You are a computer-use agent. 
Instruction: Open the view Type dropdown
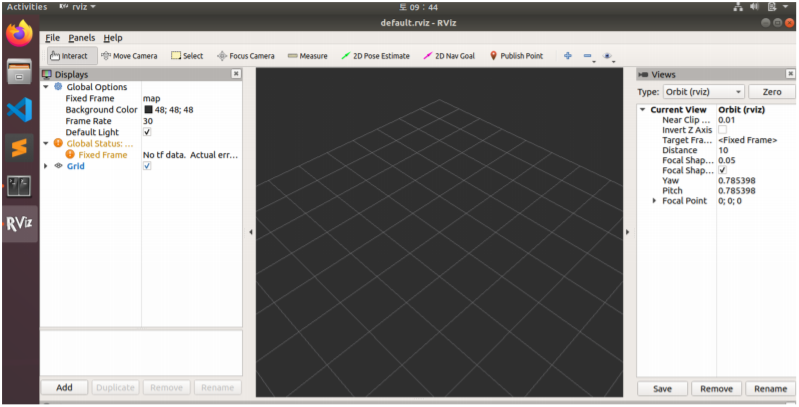point(703,92)
